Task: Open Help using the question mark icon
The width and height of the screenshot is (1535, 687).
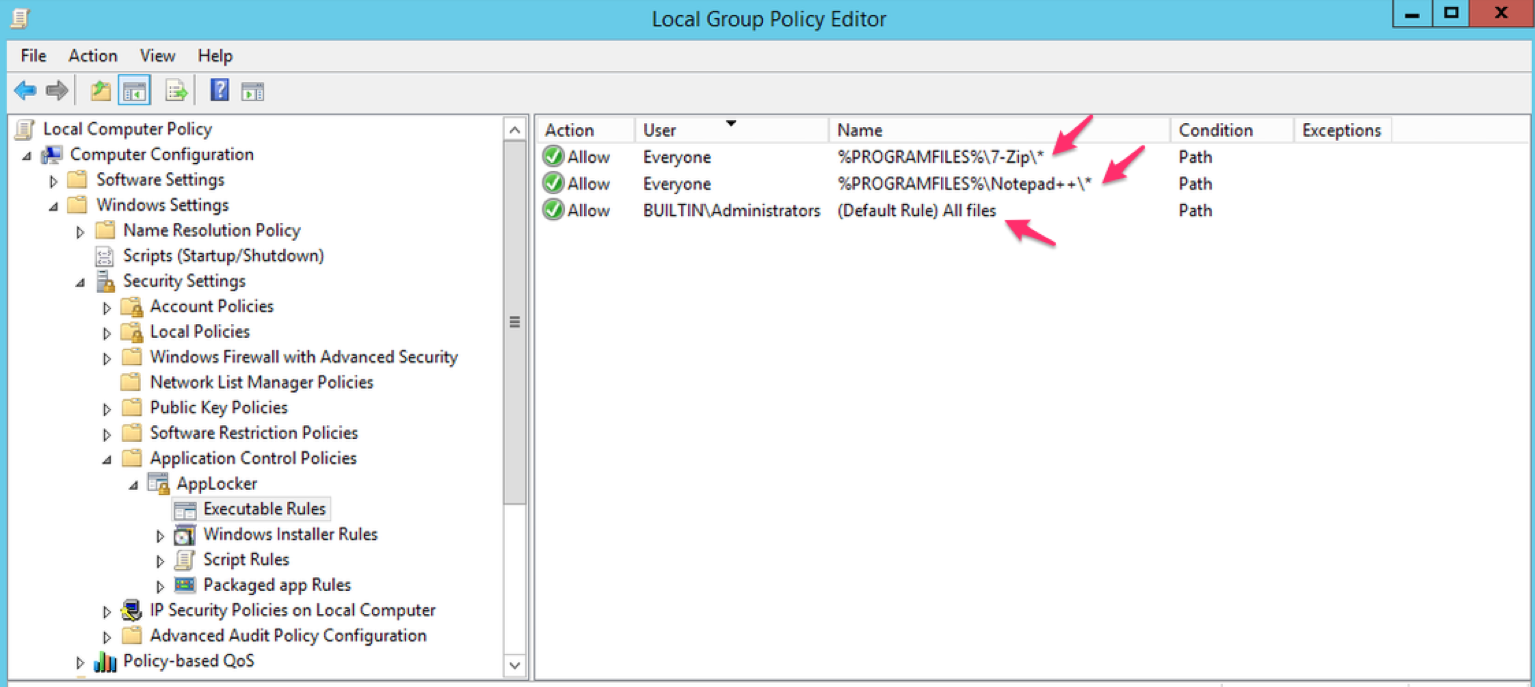Action: pyautogui.click(x=217, y=89)
